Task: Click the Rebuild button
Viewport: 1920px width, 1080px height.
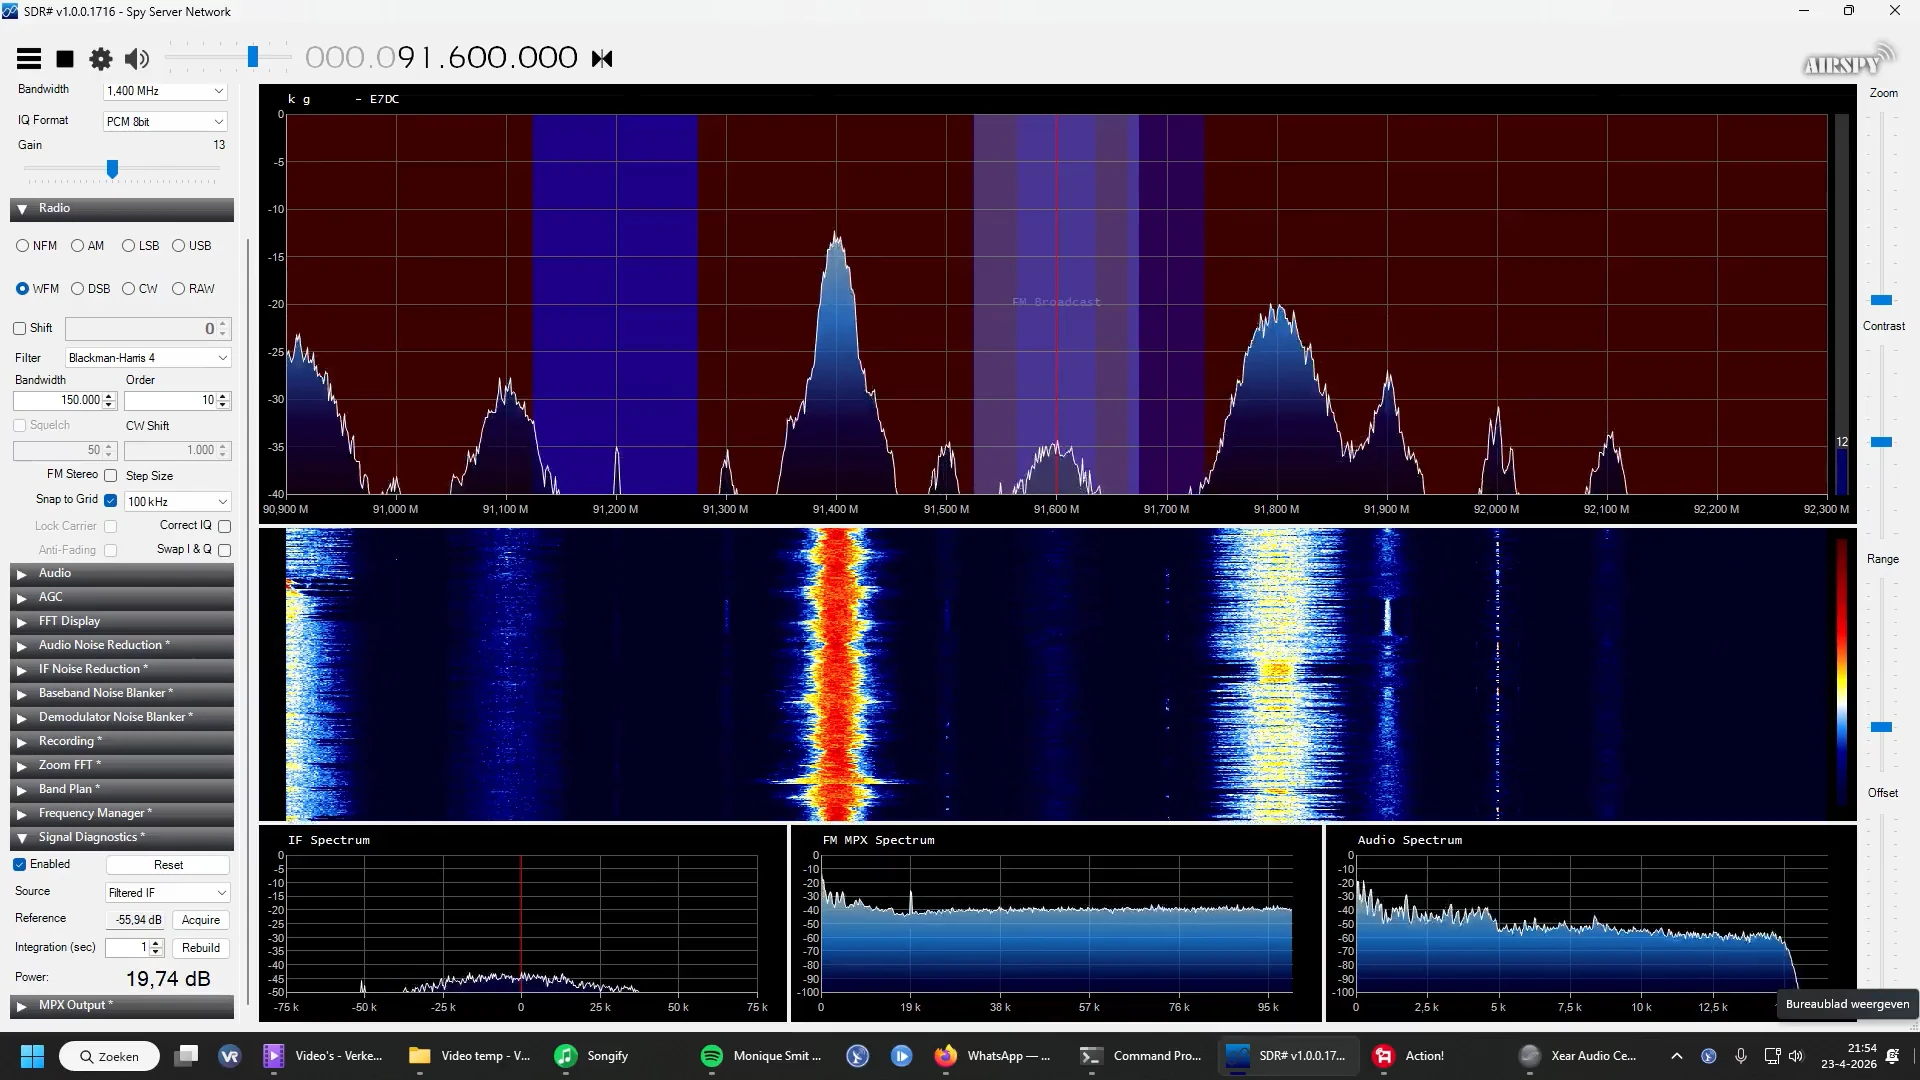Action: [201, 948]
